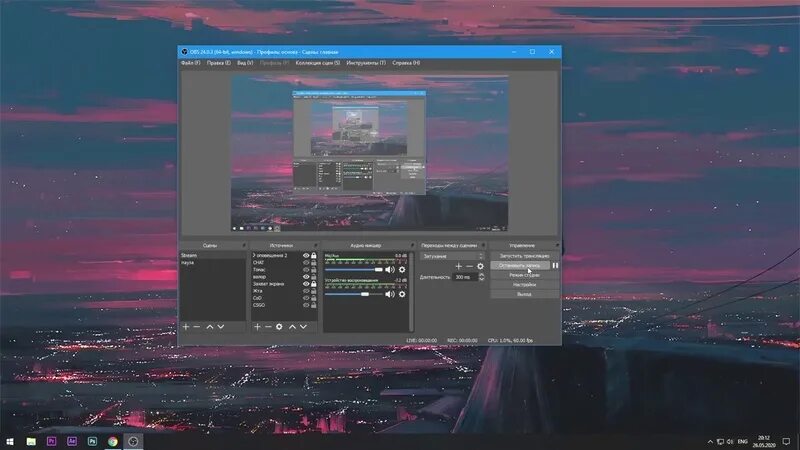
Task: Remove scene transition with the minus icon
Action: (x=469, y=266)
